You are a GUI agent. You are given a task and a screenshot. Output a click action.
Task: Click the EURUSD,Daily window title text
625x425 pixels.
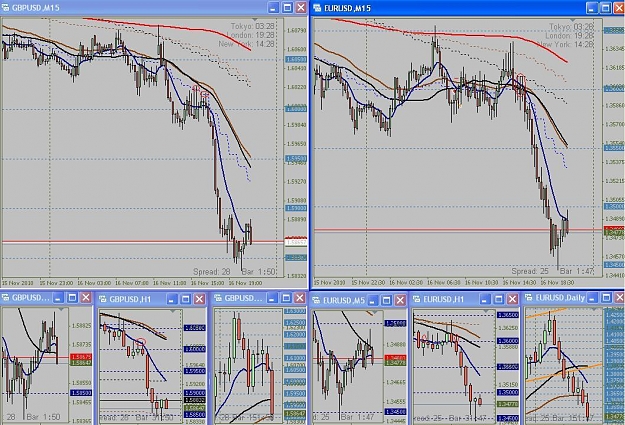[x=560, y=297]
